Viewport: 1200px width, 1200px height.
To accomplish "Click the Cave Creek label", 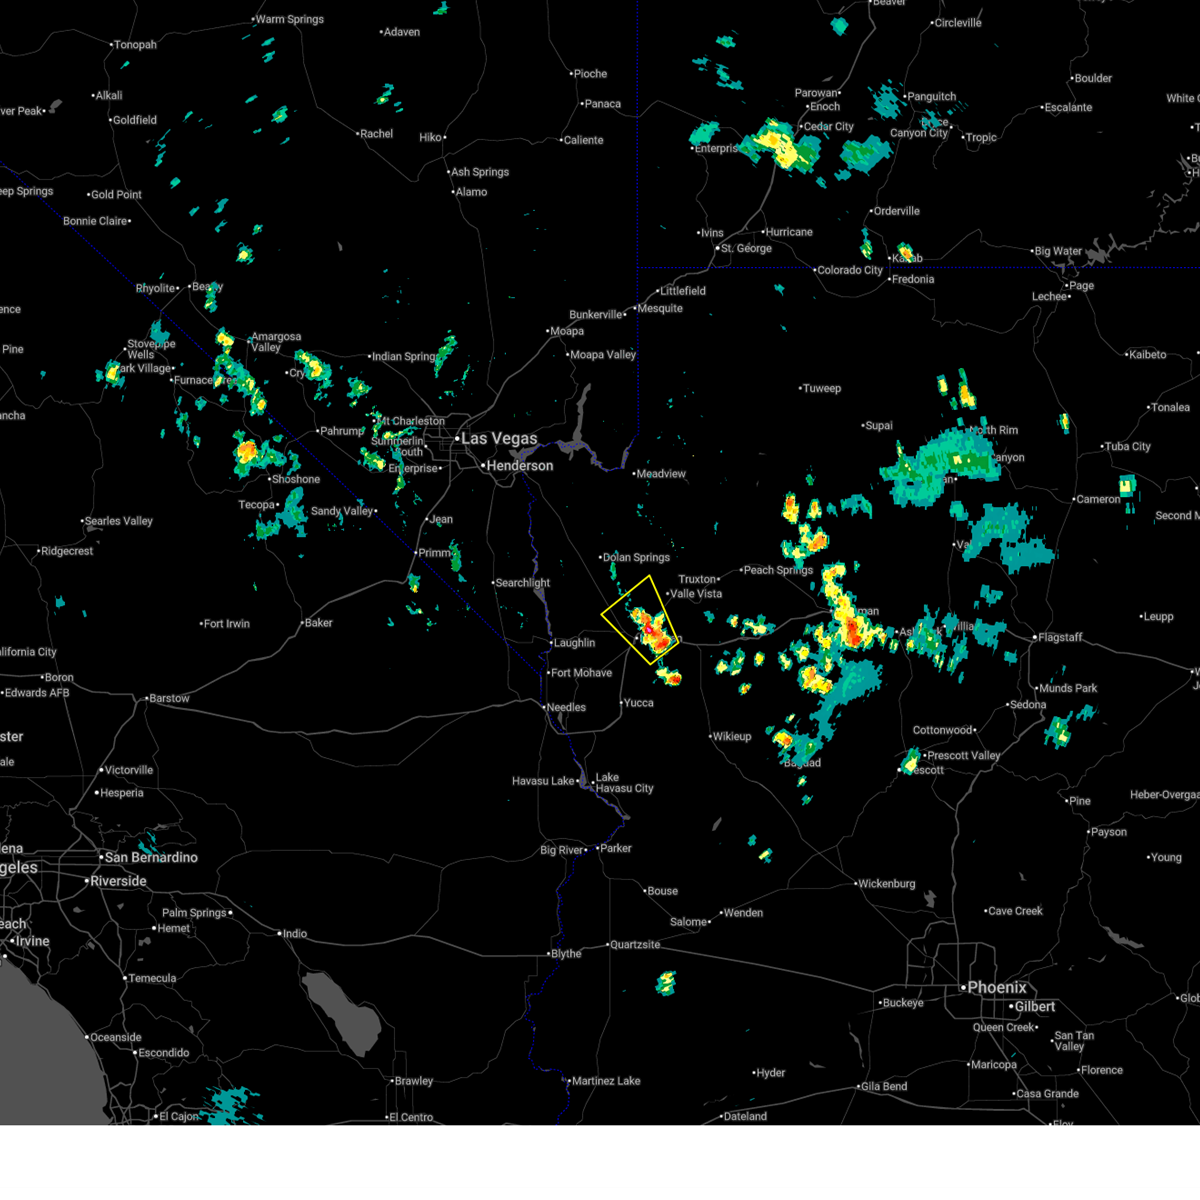I will point(1015,911).
